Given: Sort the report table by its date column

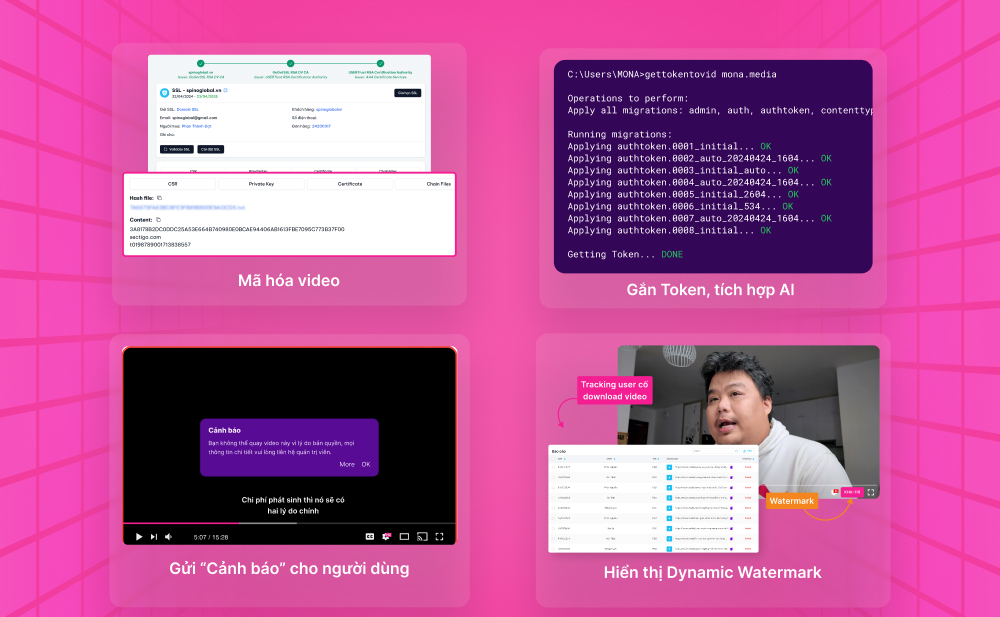Looking at the screenshot, I should (565, 460).
